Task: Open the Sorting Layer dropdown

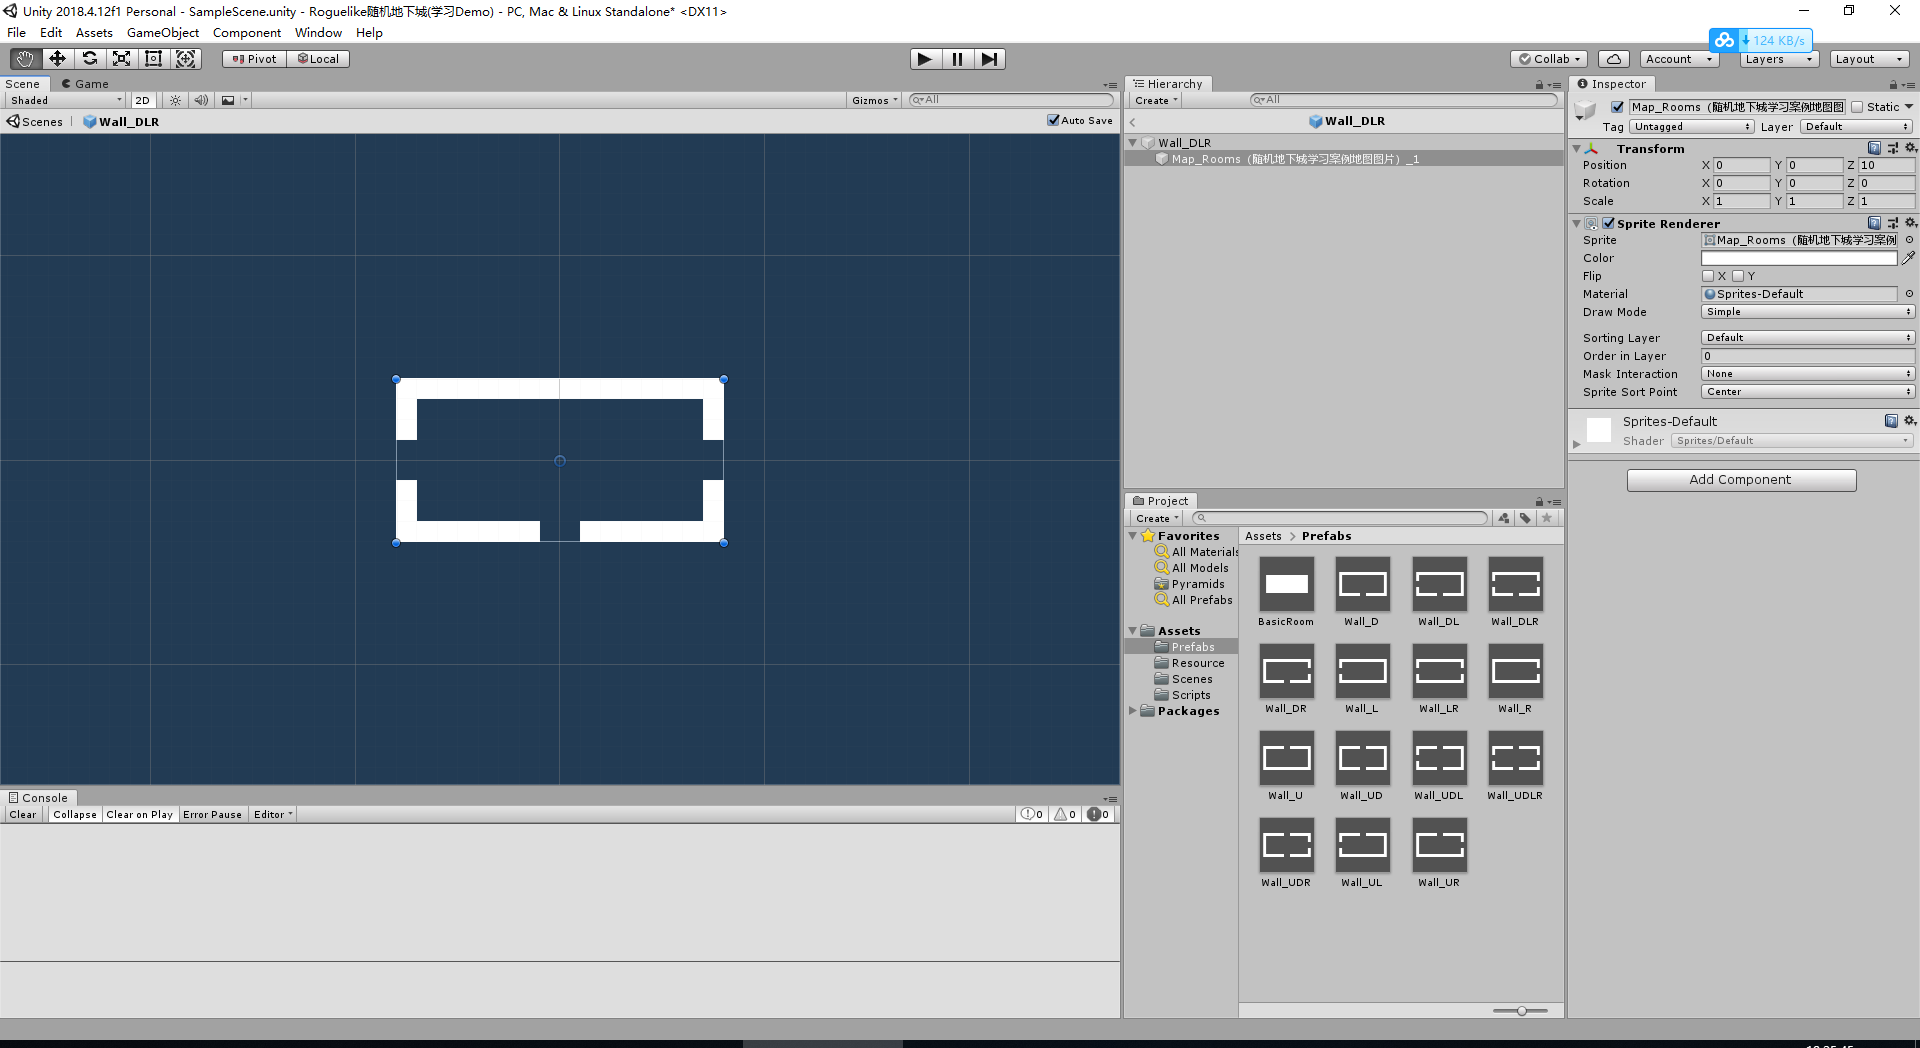Action: tap(1807, 337)
